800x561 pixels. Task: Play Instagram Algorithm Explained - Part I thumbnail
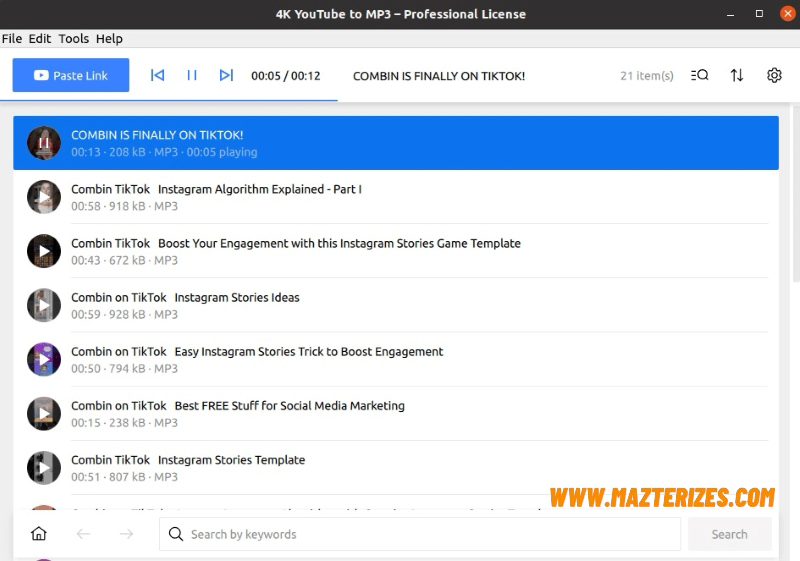point(44,197)
